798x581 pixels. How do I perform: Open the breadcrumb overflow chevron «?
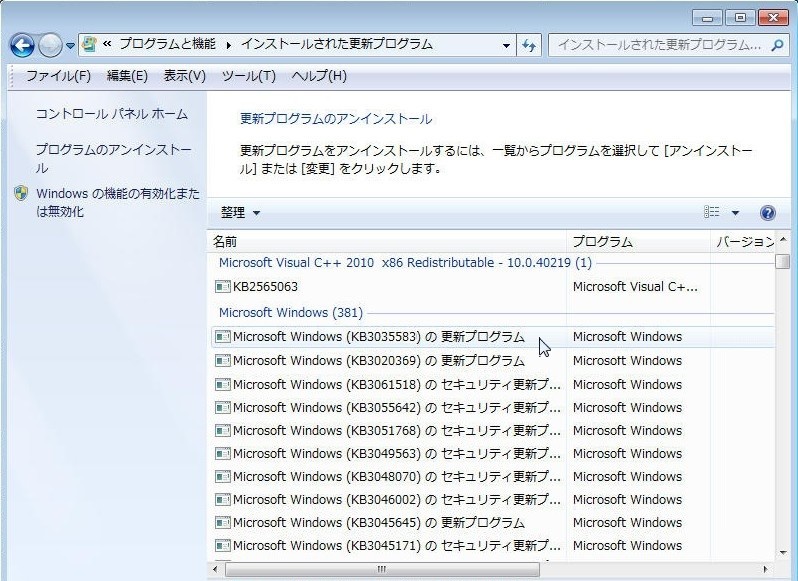point(107,44)
